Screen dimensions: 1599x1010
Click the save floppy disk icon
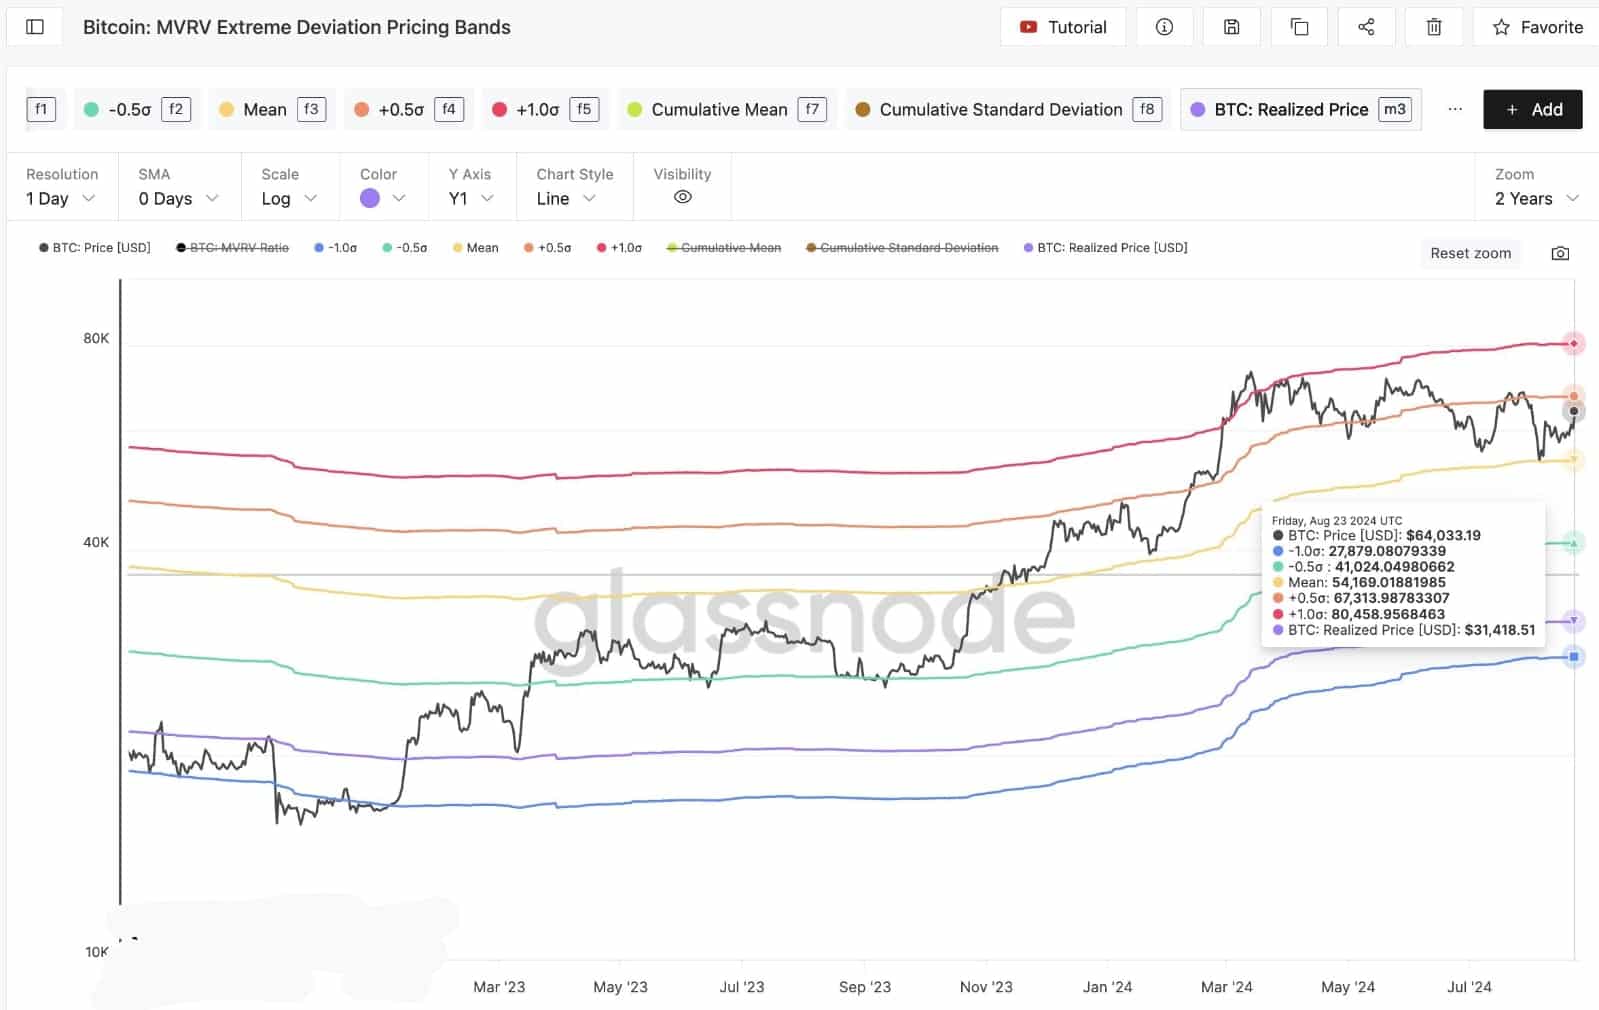(x=1232, y=27)
